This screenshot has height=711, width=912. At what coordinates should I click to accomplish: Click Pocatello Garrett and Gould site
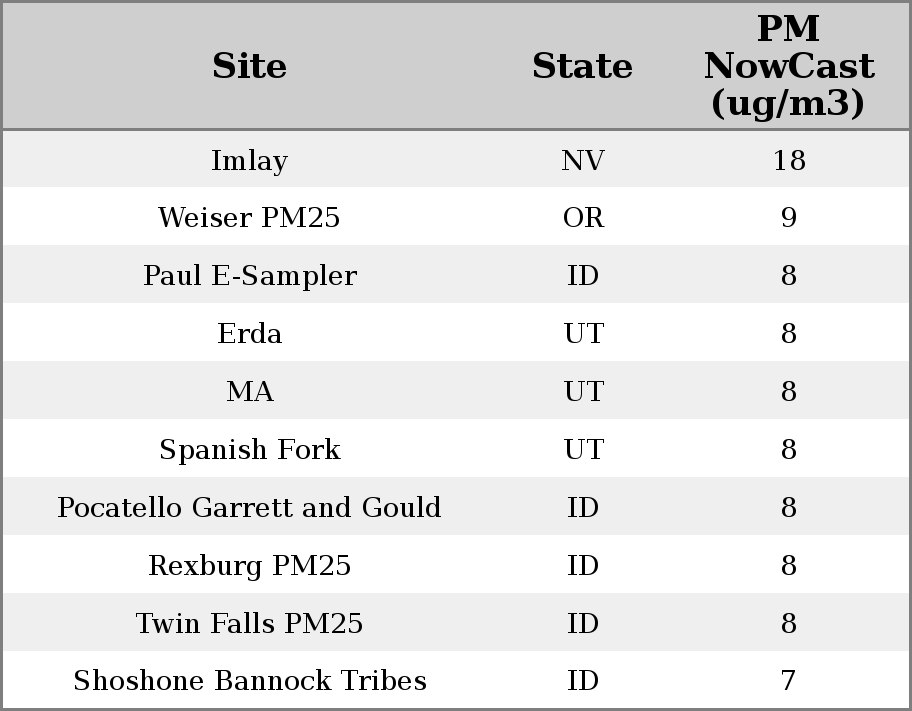coord(249,508)
